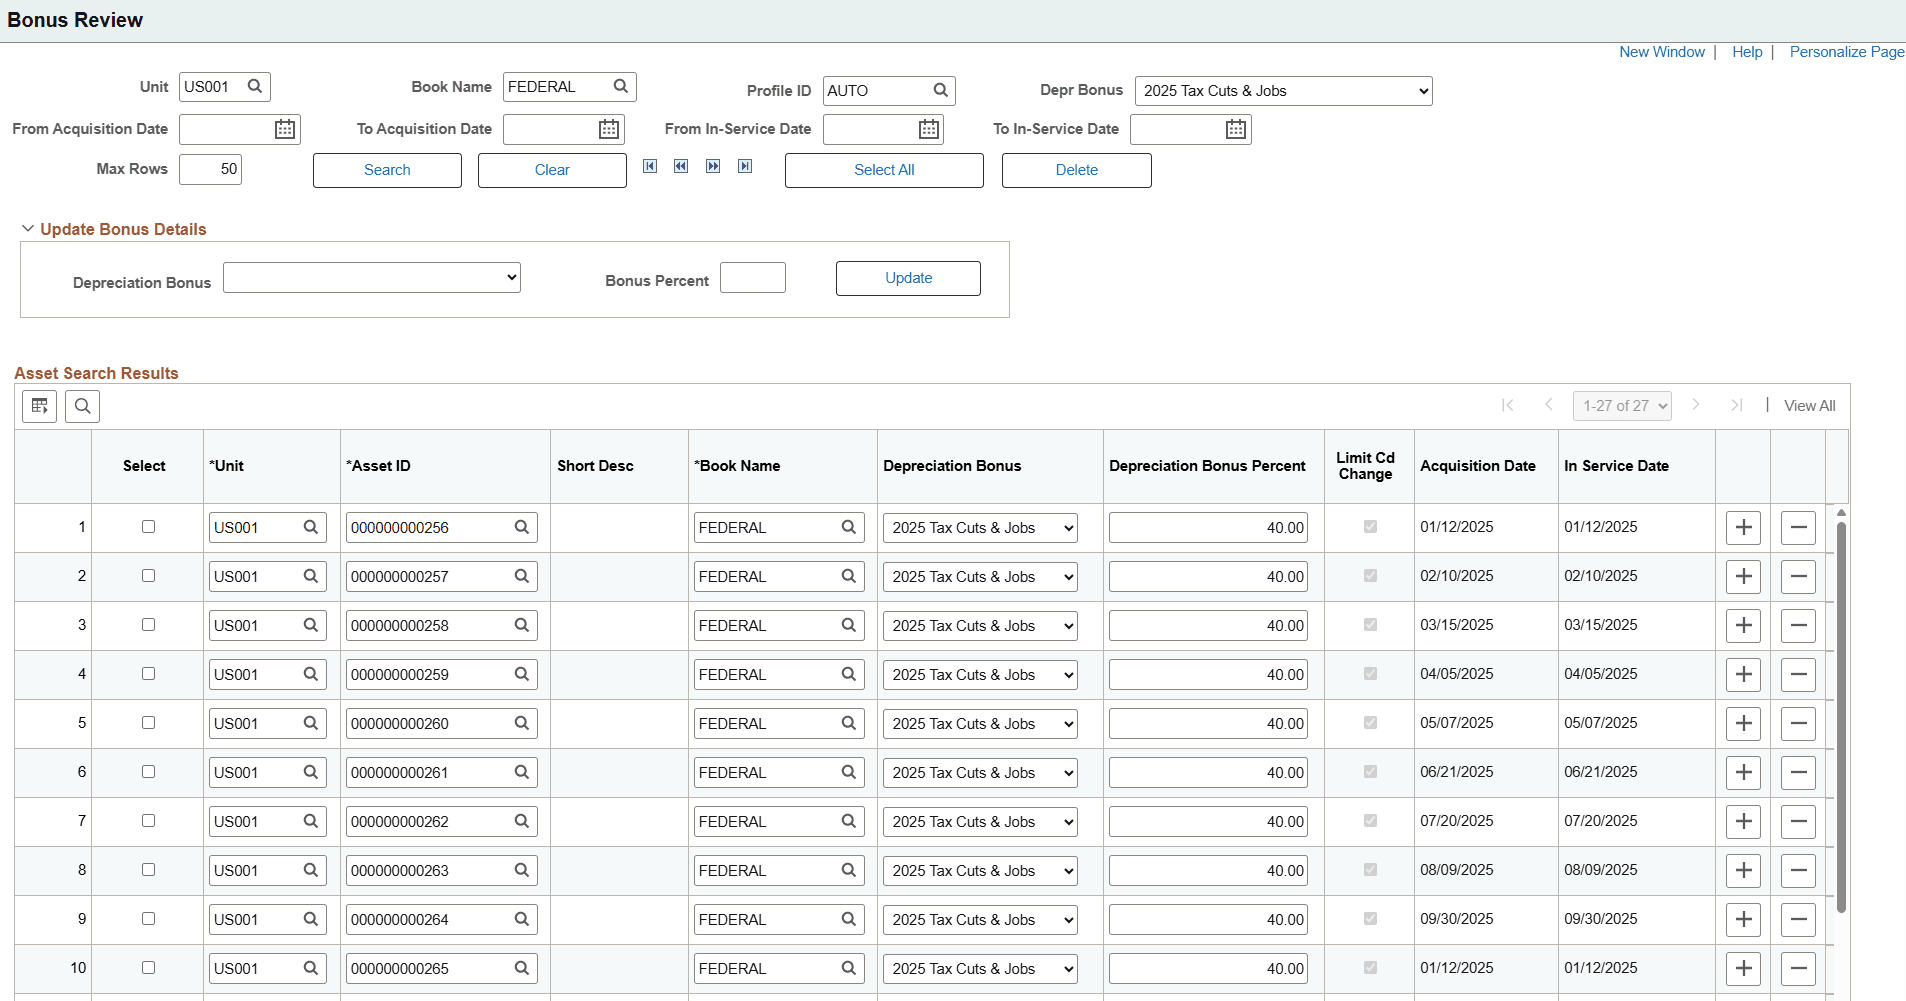Click into the Bonus Percent input field
The width and height of the screenshot is (1906, 1001).
(752, 278)
